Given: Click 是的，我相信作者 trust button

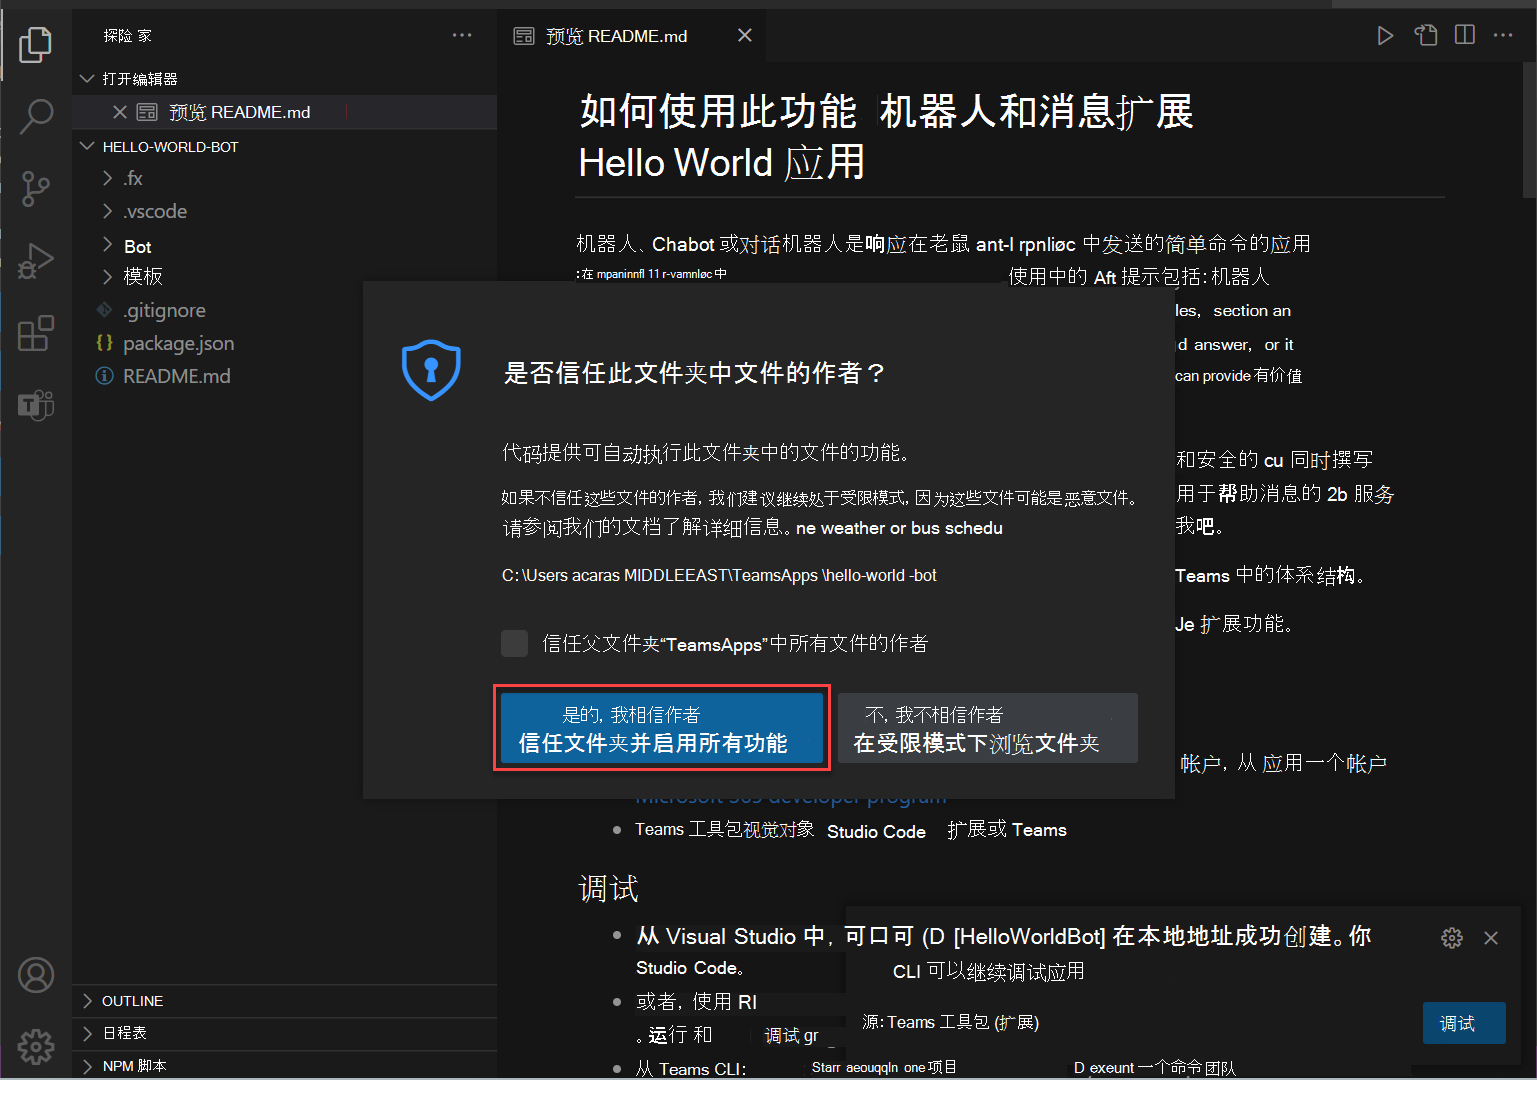Looking at the screenshot, I should pyautogui.click(x=661, y=728).
